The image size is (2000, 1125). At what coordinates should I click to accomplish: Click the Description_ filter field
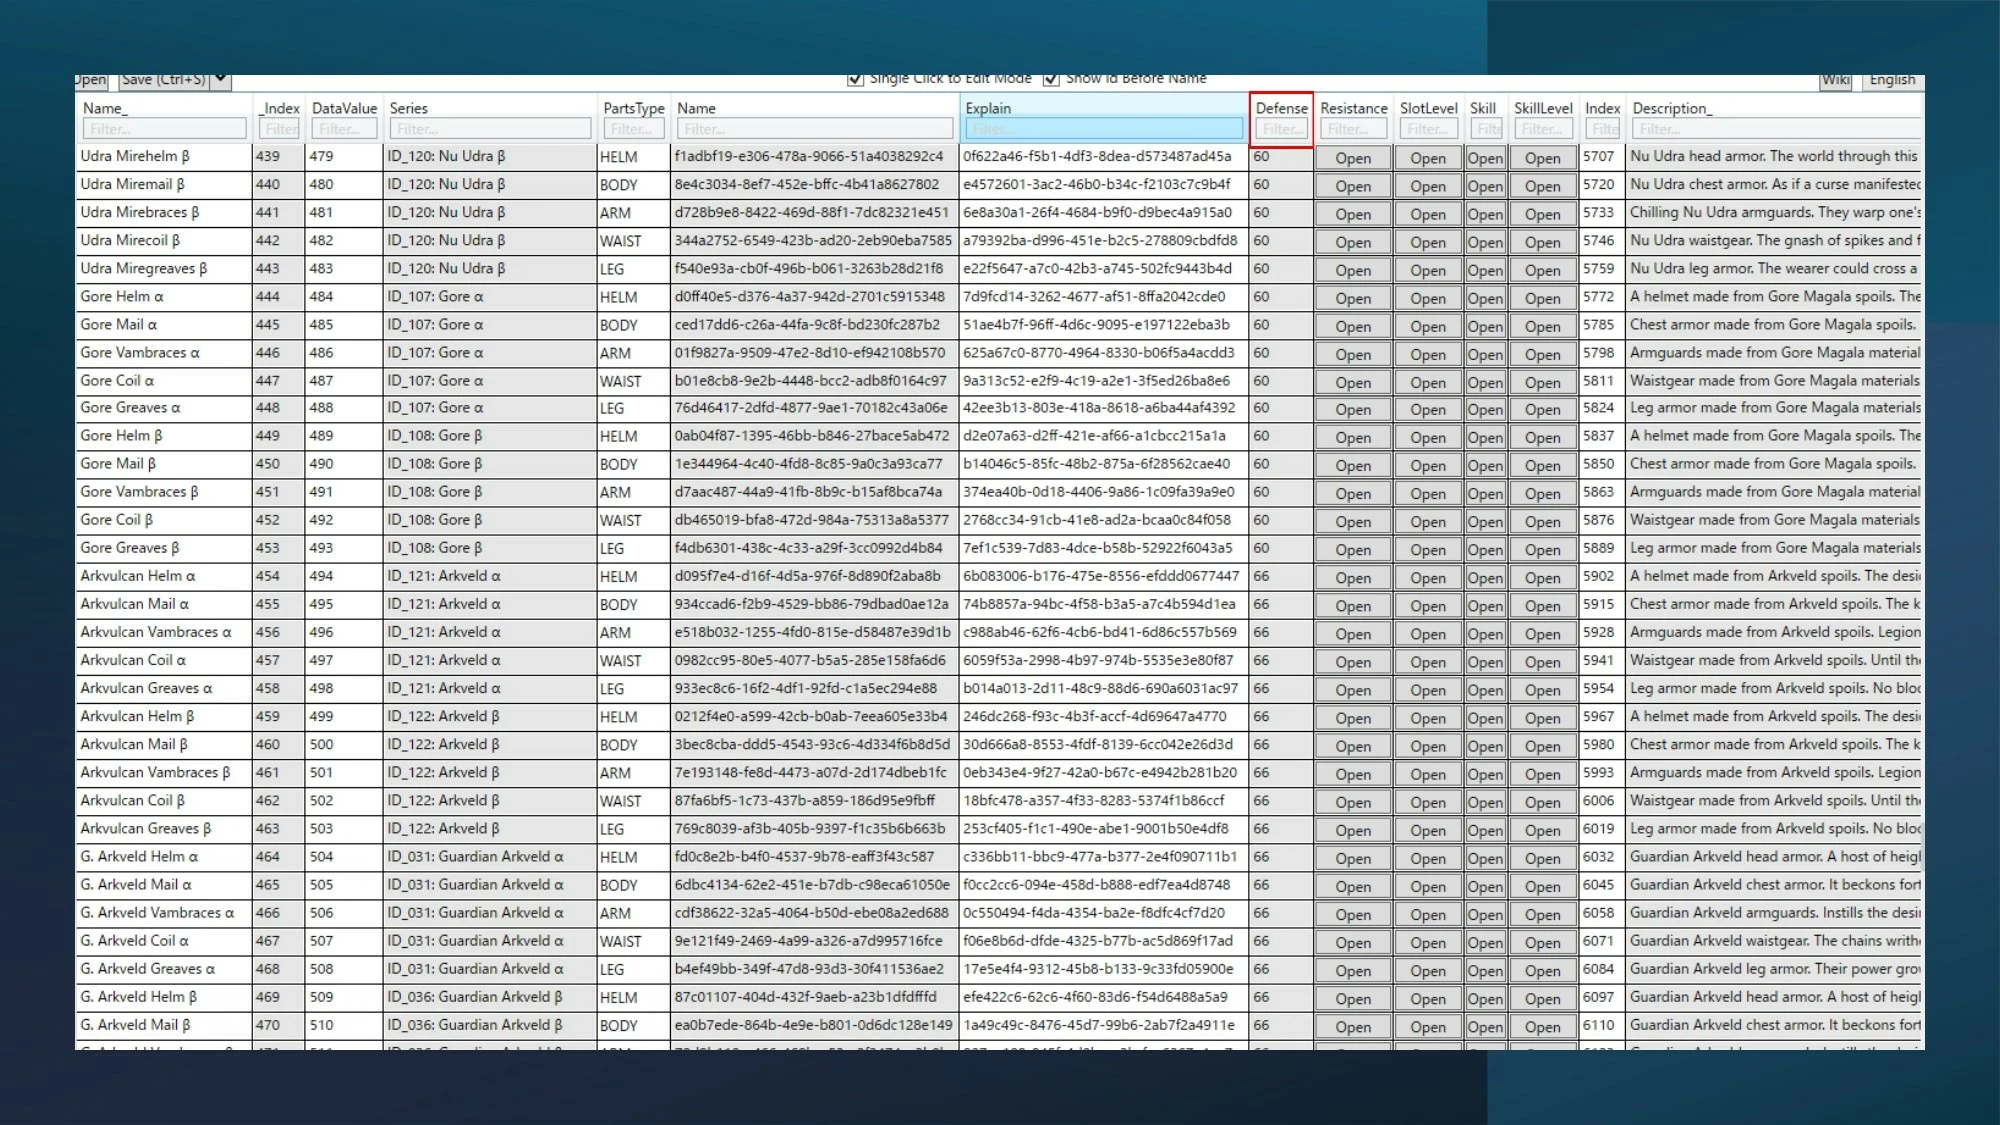tap(1776, 129)
